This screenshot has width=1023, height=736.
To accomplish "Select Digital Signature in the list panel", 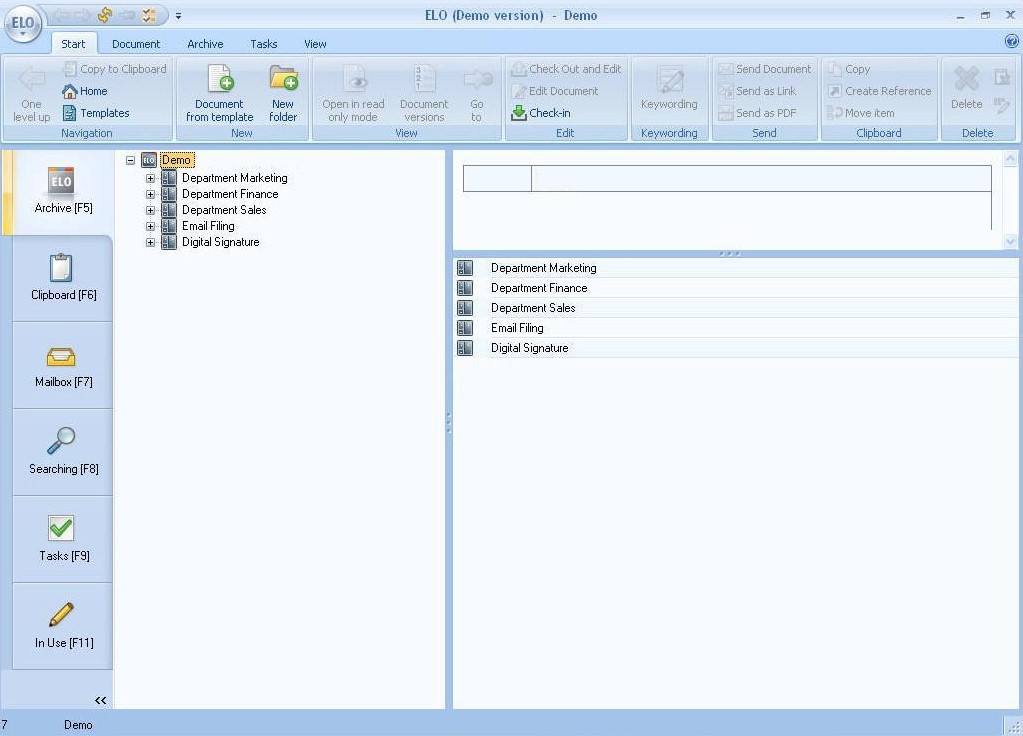I will pos(529,348).
